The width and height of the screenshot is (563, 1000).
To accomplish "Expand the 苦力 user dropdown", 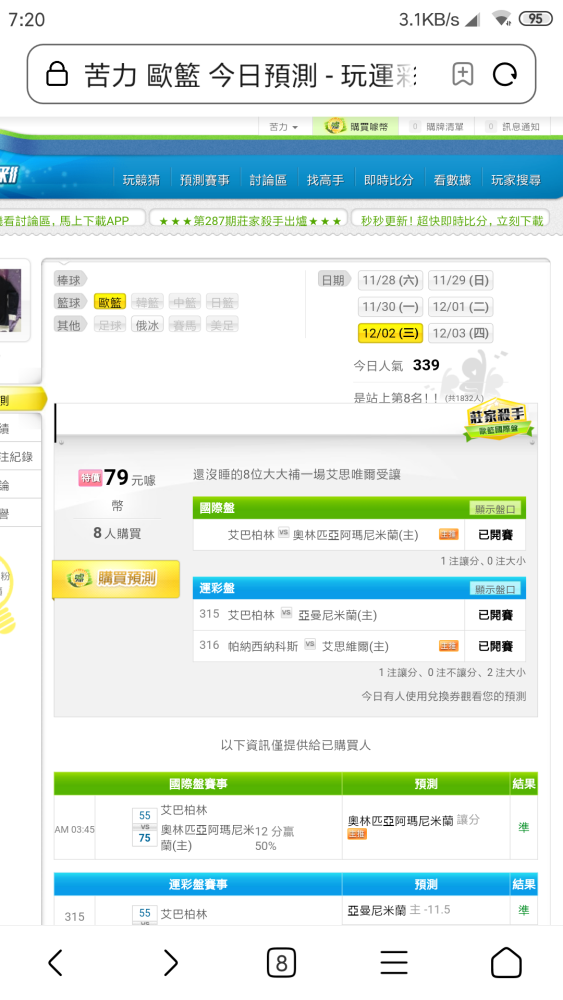I will coord(284,126).
